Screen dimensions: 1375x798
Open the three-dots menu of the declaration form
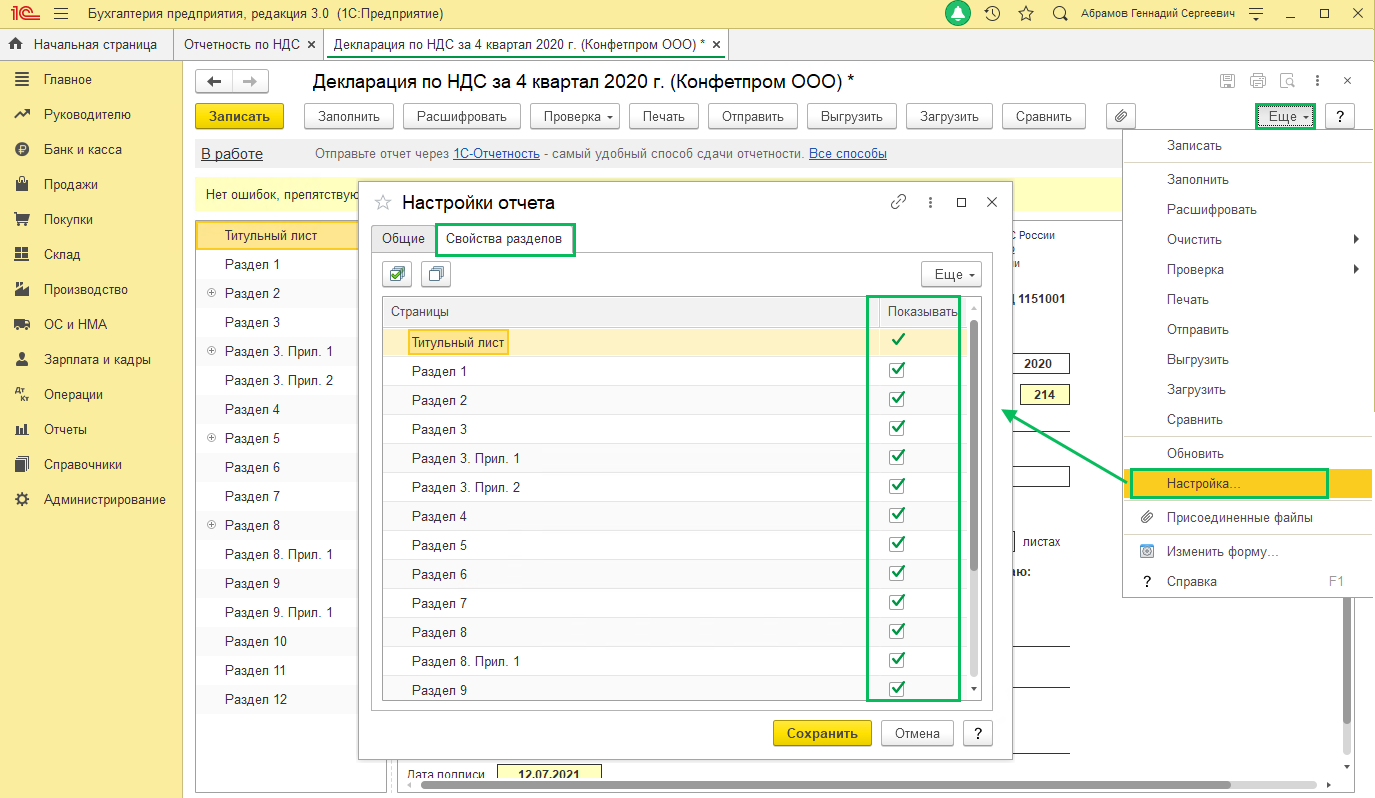(1318, 81)
